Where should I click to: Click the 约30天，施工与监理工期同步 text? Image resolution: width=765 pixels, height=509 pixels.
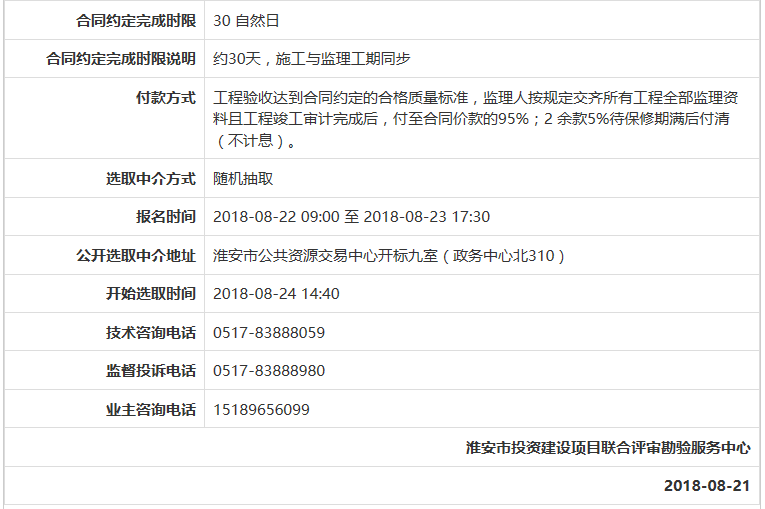pyautogui.click(x=312, y=59)
